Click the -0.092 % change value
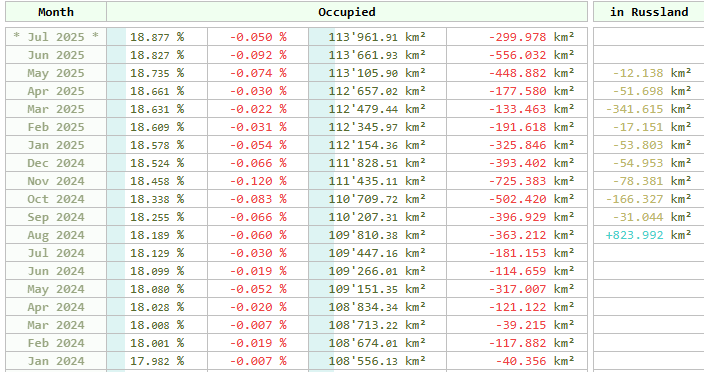 [258, 55]
